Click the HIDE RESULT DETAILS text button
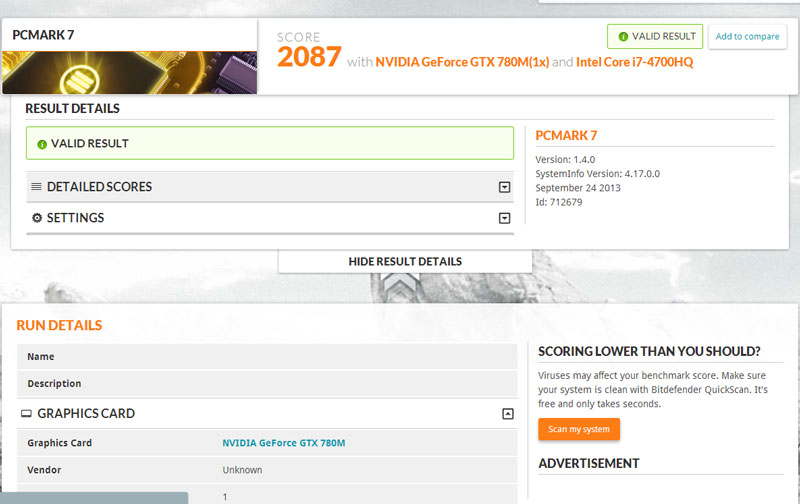Screen dimensions: 800x504 click(405, 261)
